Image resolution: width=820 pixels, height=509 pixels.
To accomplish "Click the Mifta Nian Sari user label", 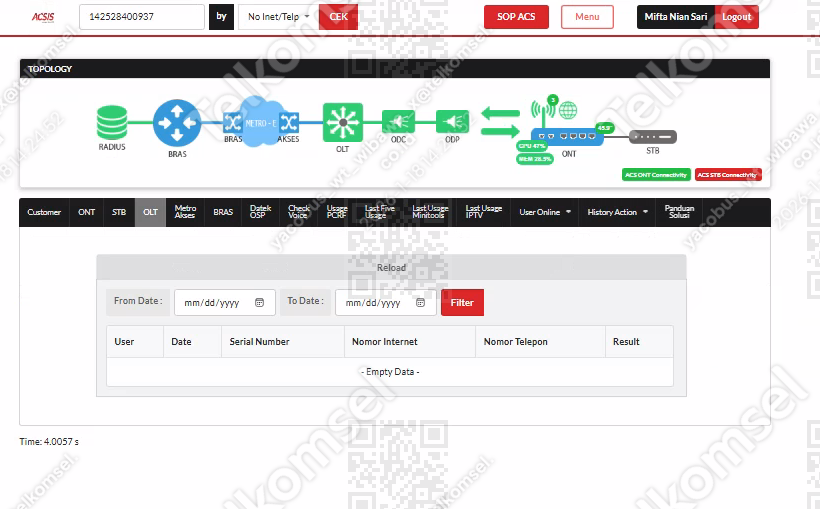I will tap(676, 17).
